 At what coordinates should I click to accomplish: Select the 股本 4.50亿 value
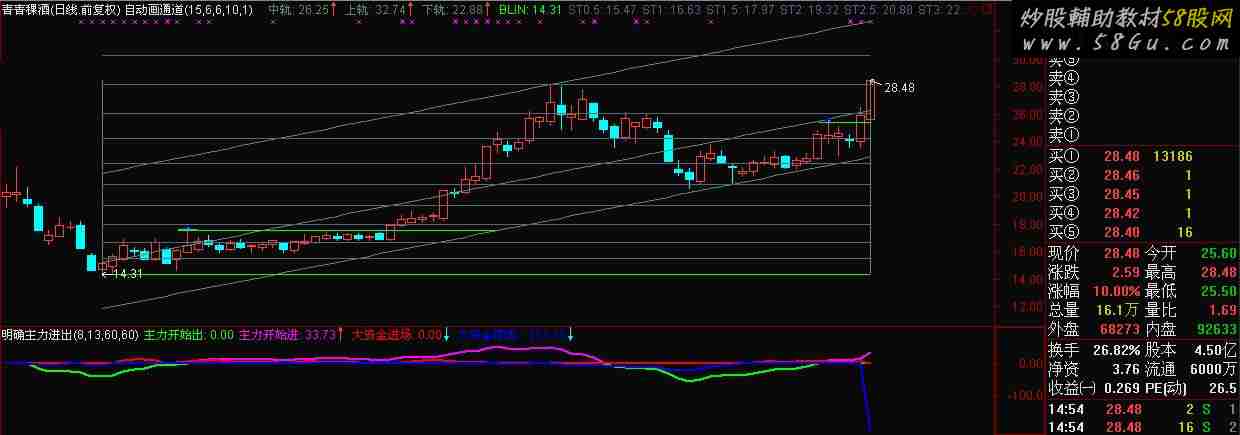click(x=1217, y=349)
